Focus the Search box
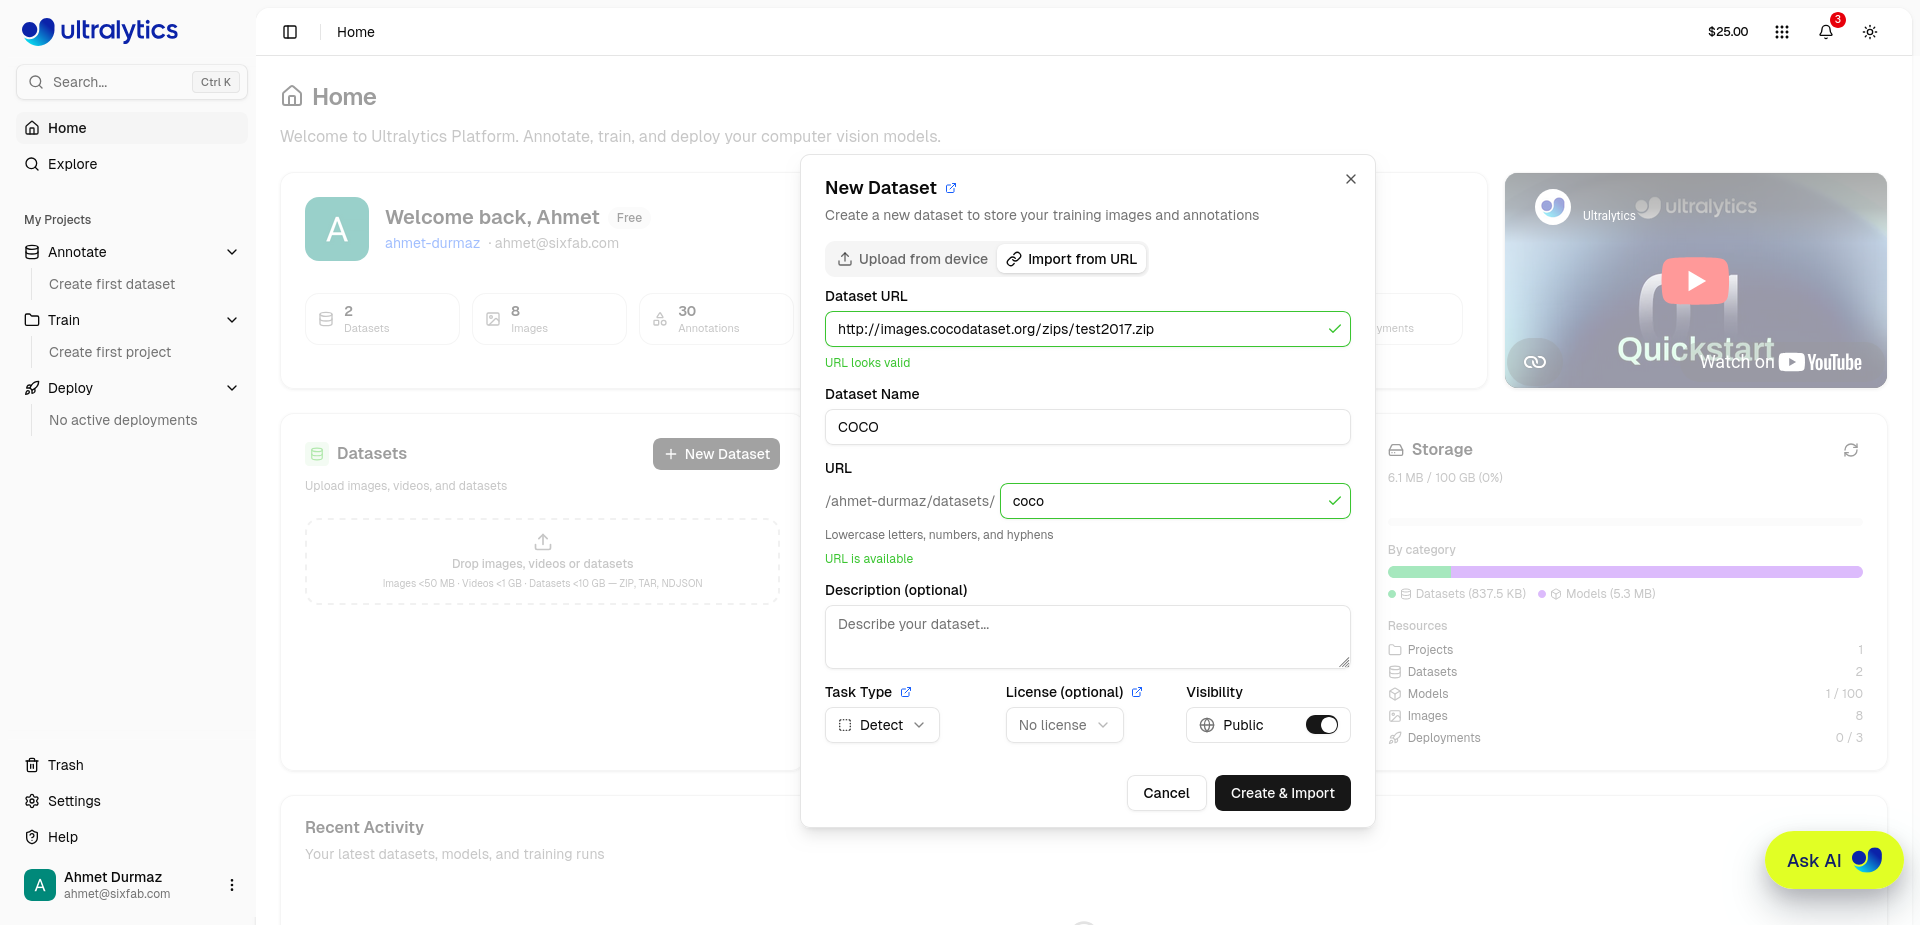 [x=132, y=82]
